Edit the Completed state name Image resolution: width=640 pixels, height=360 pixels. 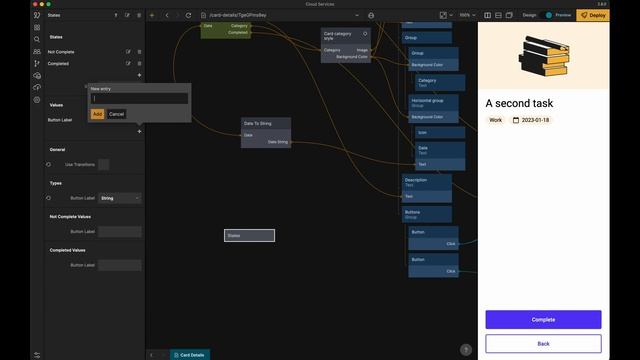(x=128, y=64)
